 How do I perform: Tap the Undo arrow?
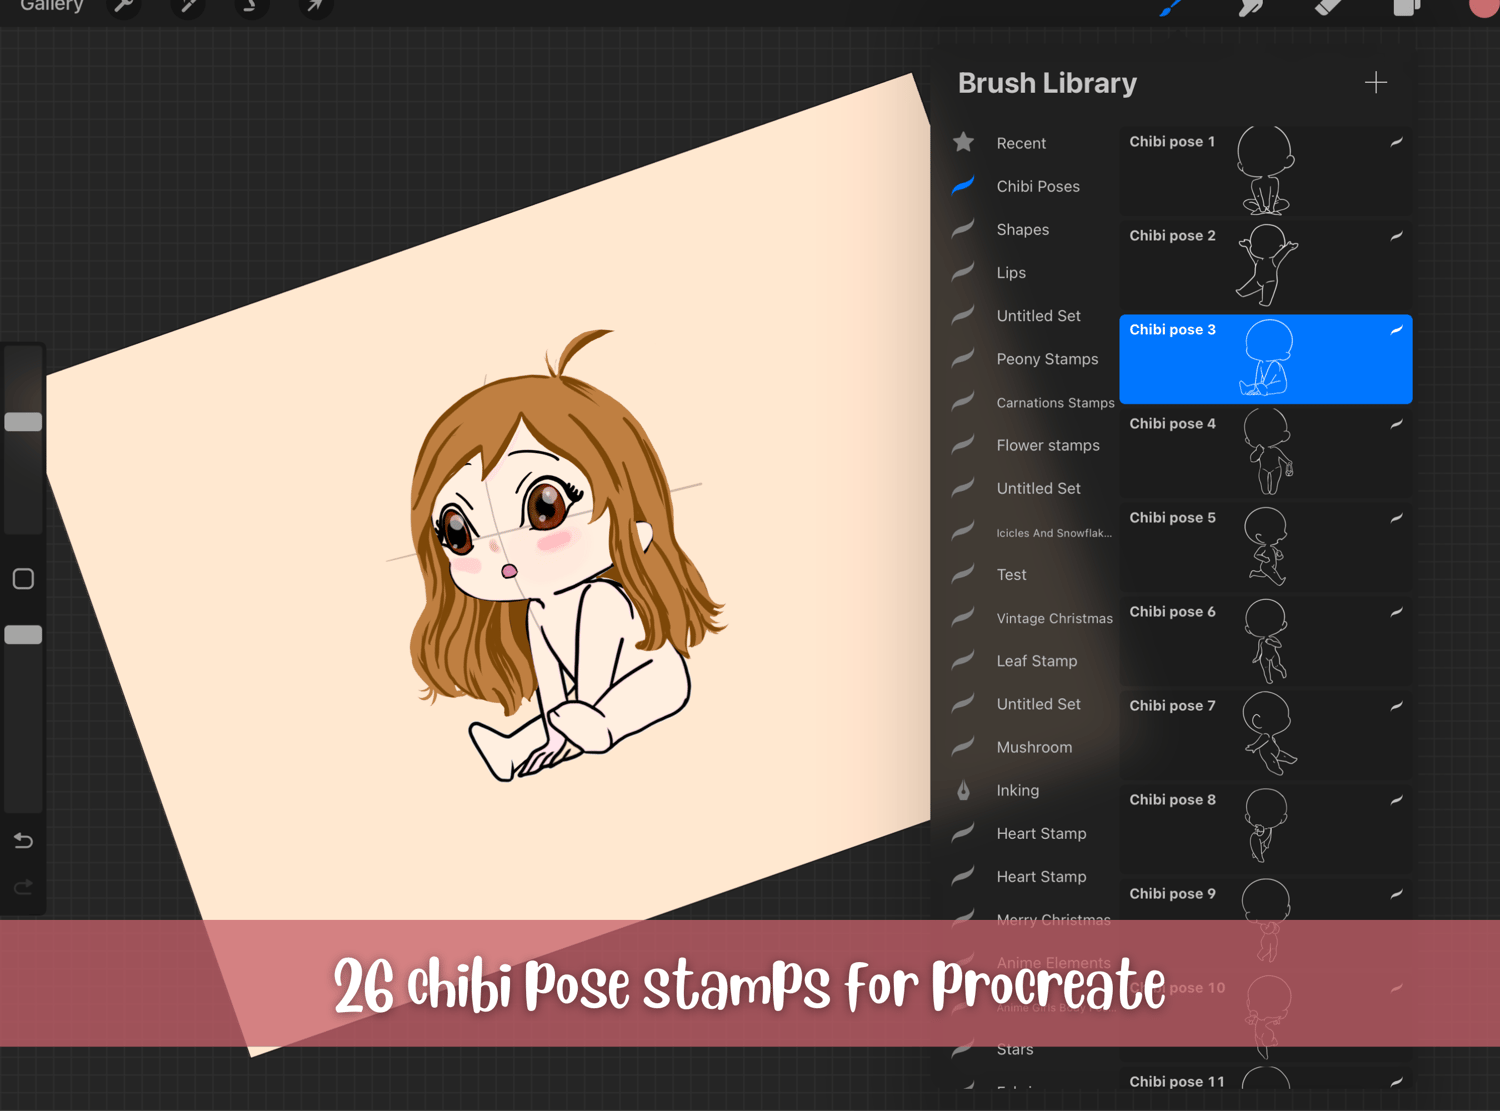tap(23, 841)
